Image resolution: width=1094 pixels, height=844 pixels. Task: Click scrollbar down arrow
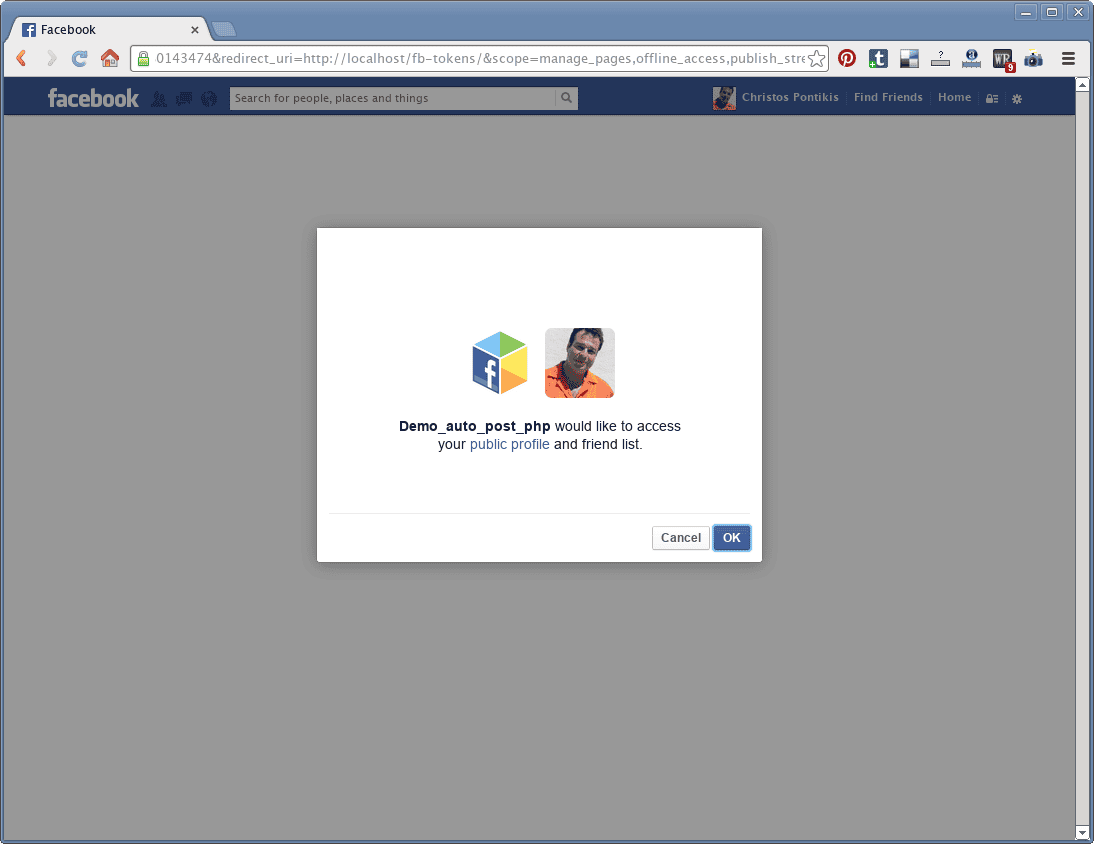pos(1082,832)
